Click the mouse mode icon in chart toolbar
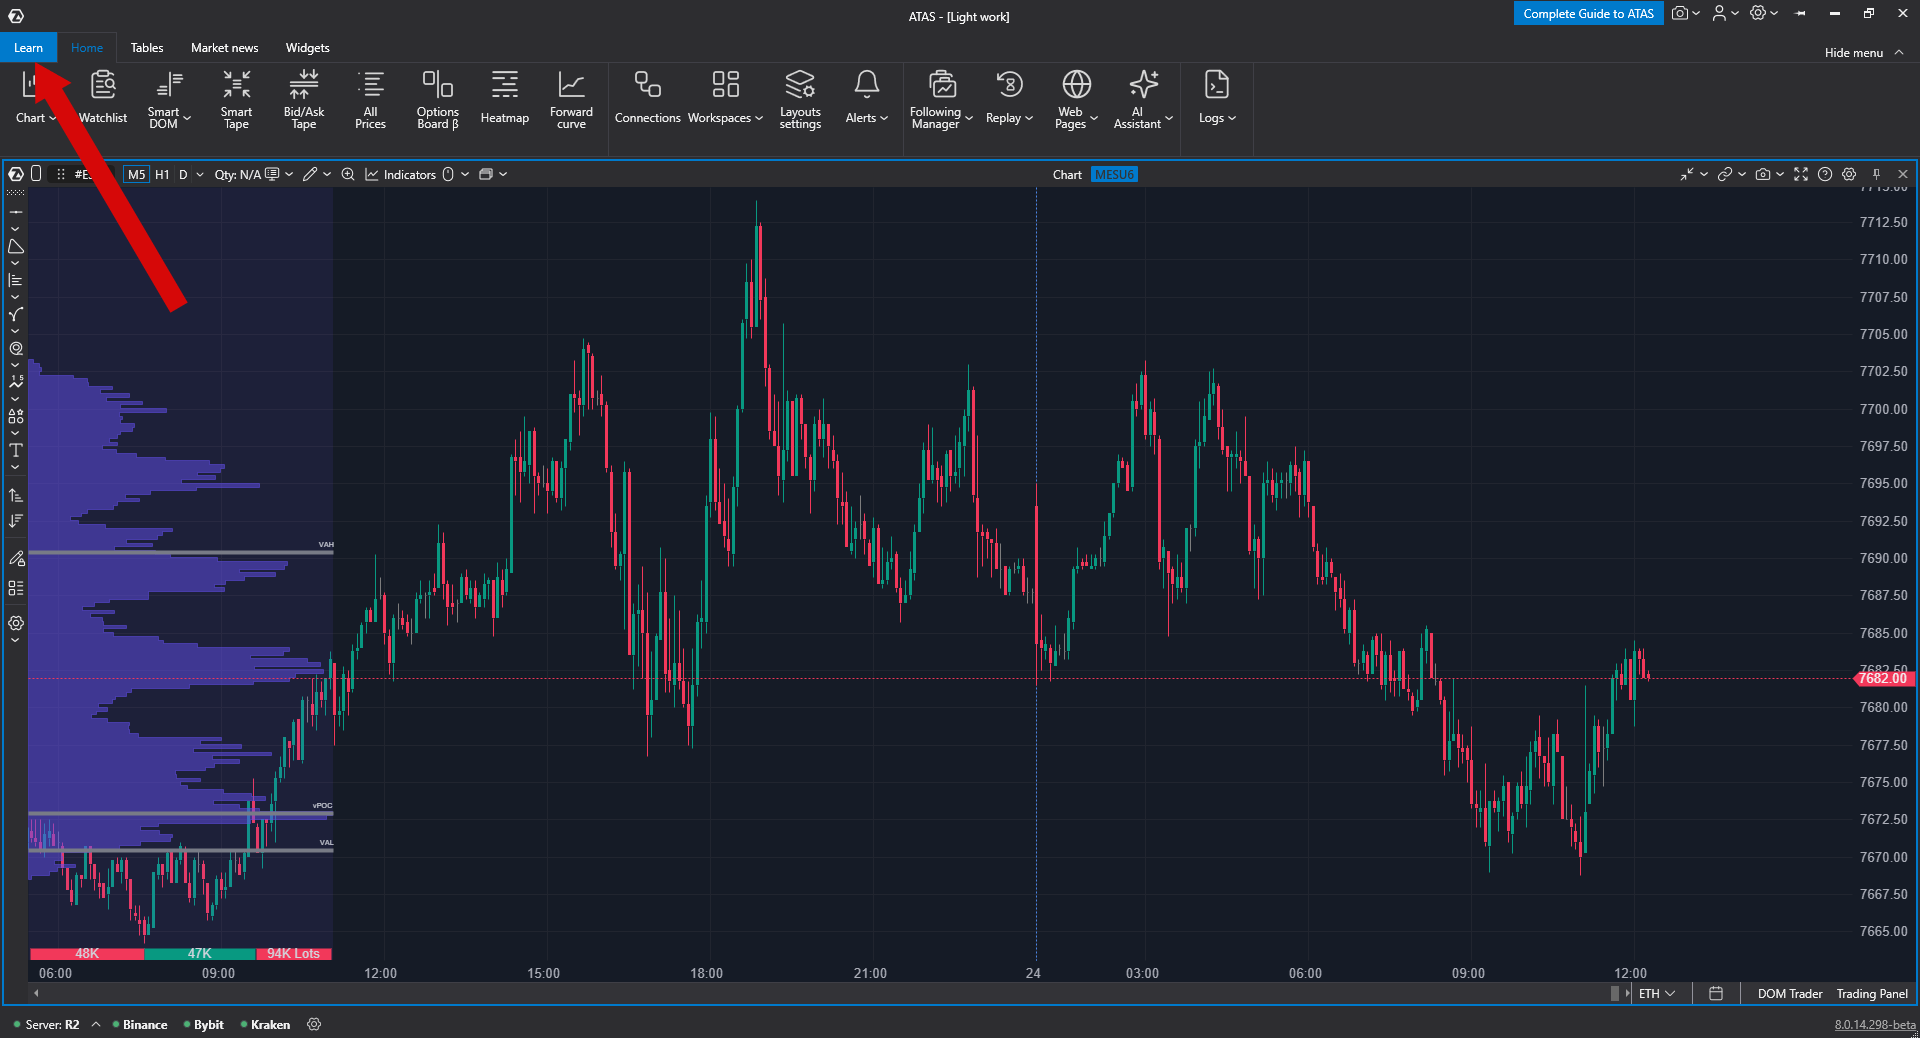 448,174
